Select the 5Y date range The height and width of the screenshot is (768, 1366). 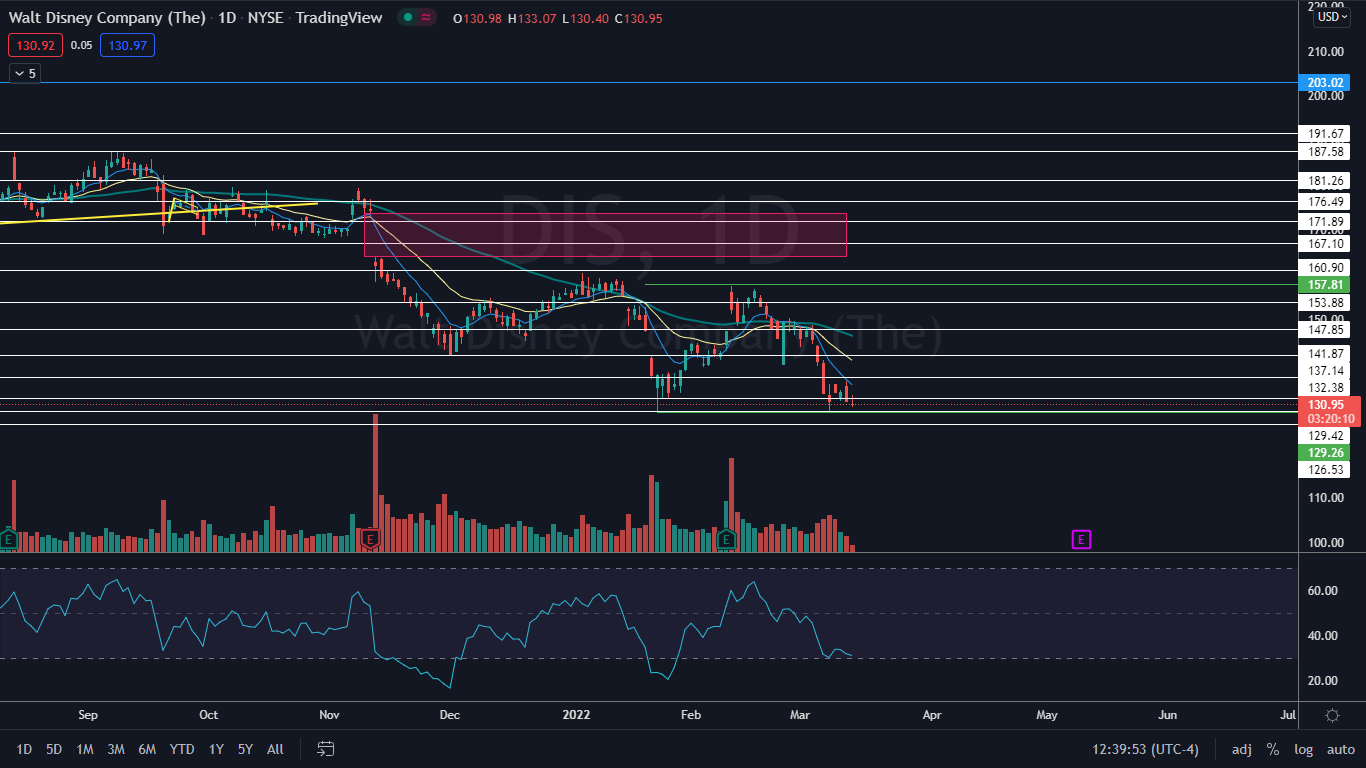(x=246, y=749)
